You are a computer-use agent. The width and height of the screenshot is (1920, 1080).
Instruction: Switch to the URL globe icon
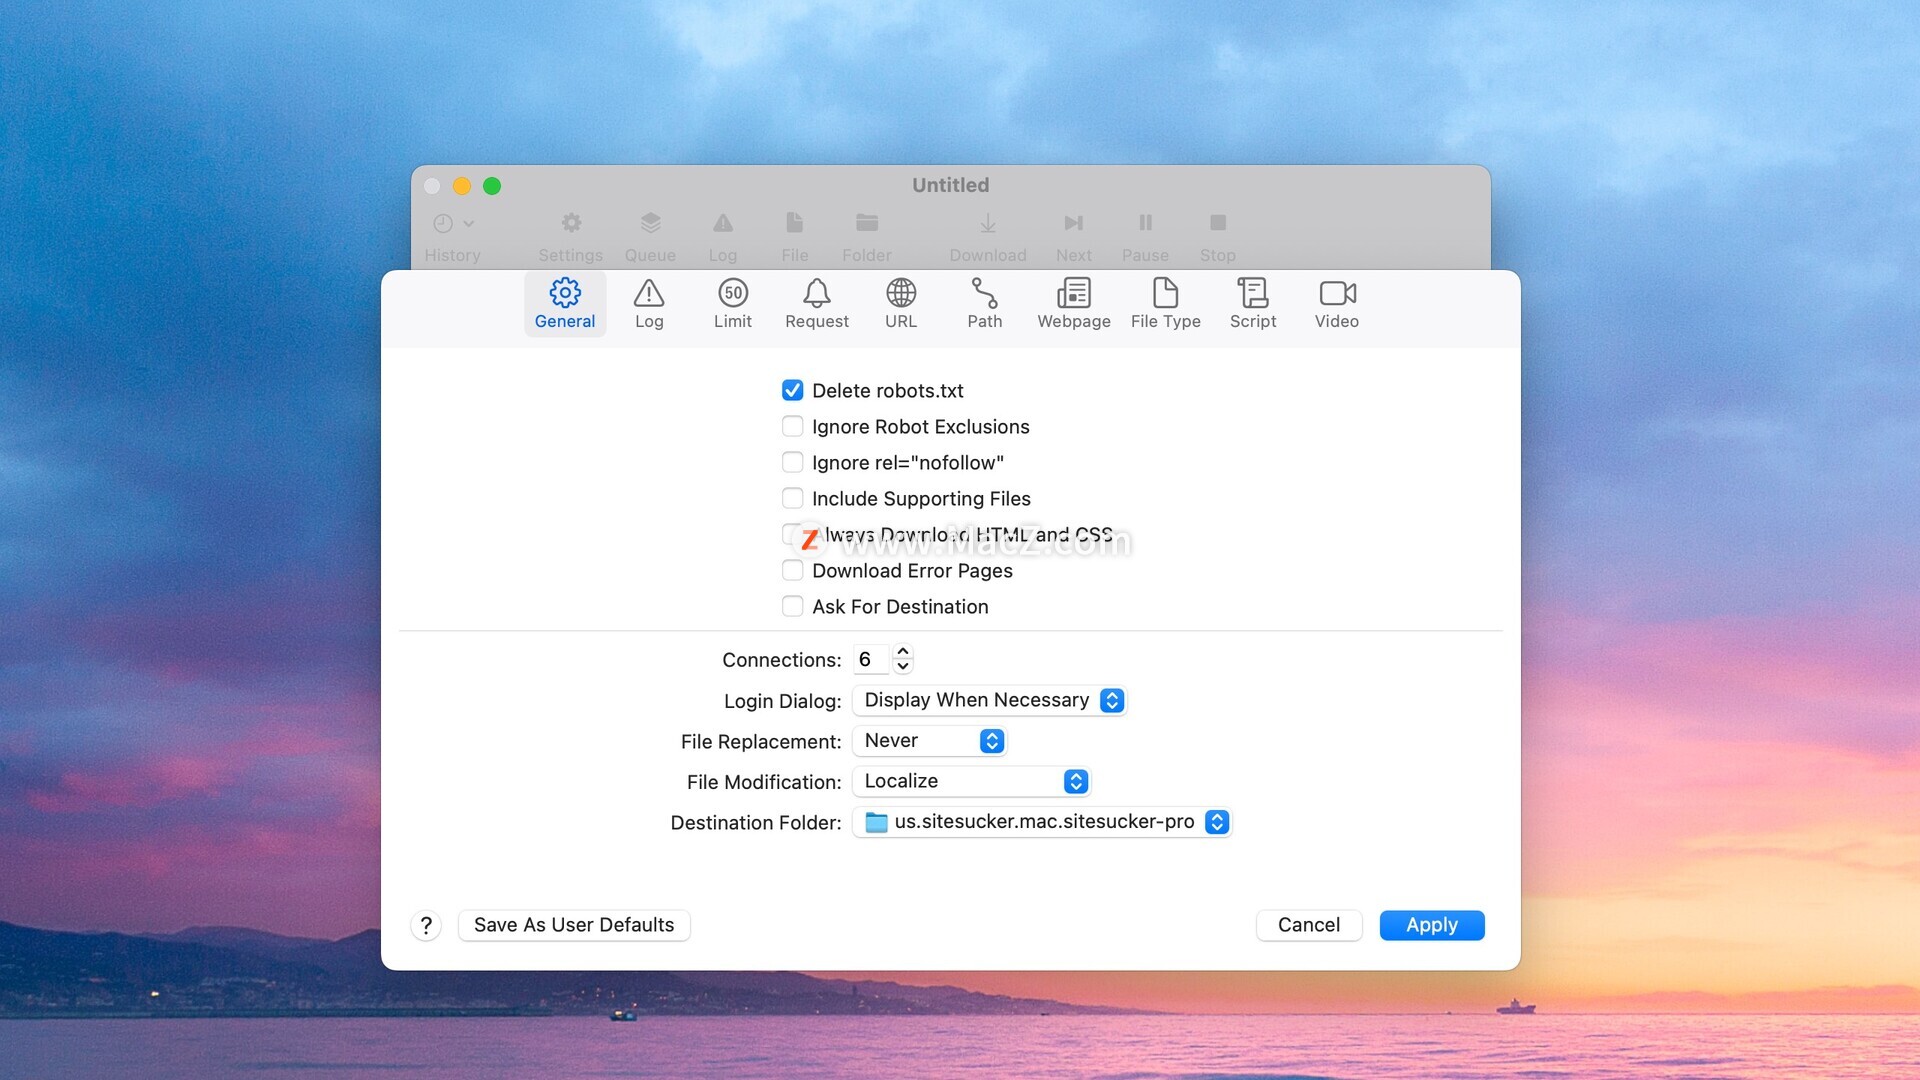point(901,303)
